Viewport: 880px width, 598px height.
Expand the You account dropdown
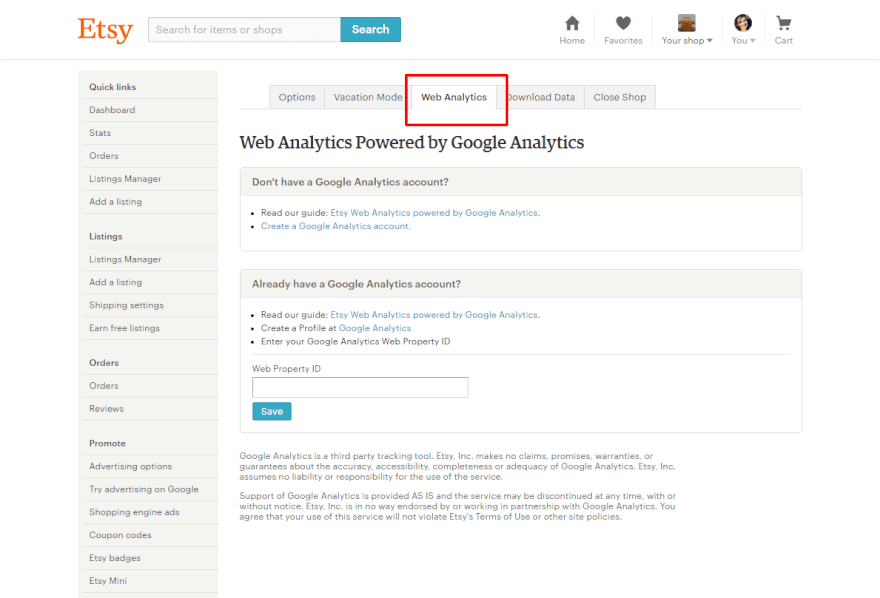(x=743, y=41)
